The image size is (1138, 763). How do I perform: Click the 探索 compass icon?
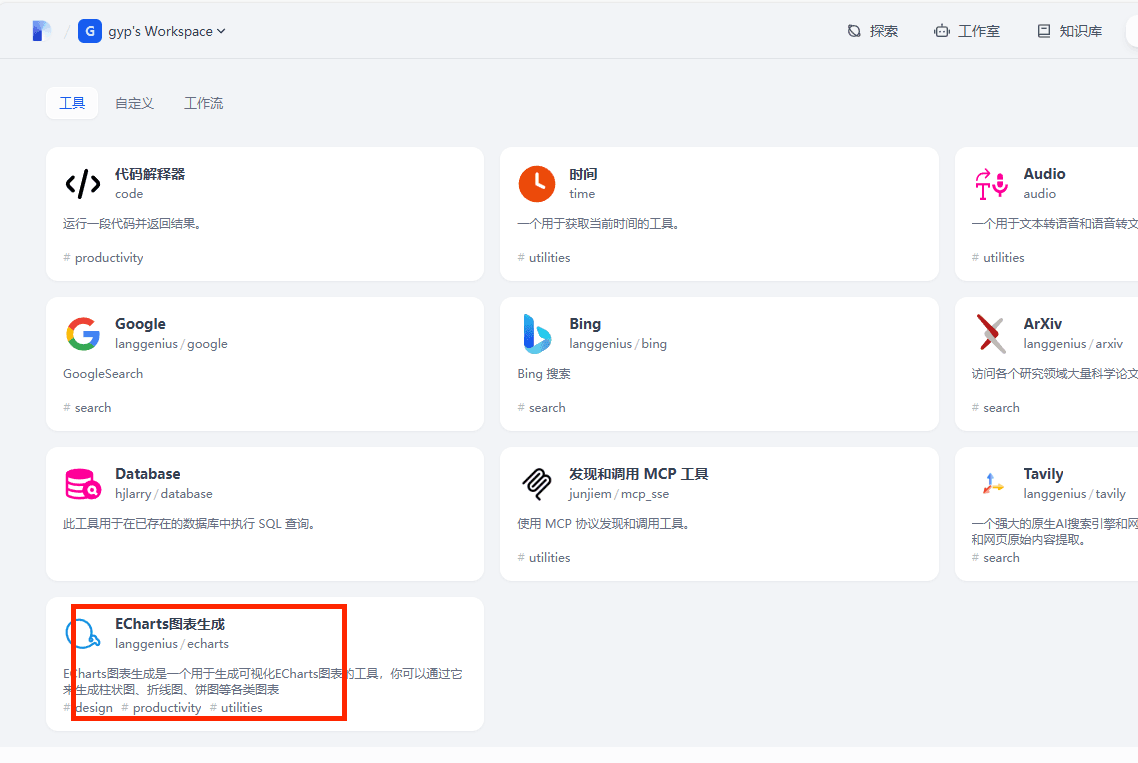854,31
